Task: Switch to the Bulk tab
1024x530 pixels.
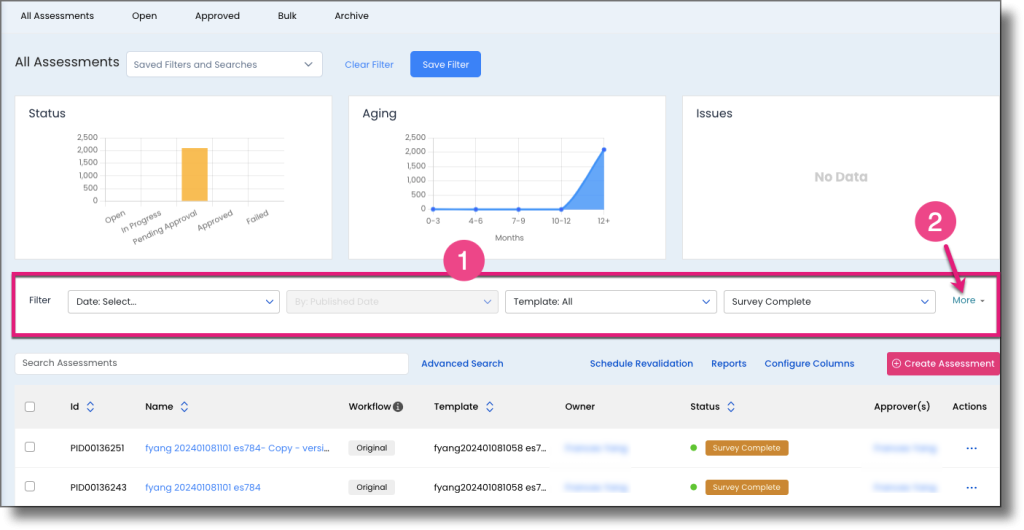Action: point(287,16)
